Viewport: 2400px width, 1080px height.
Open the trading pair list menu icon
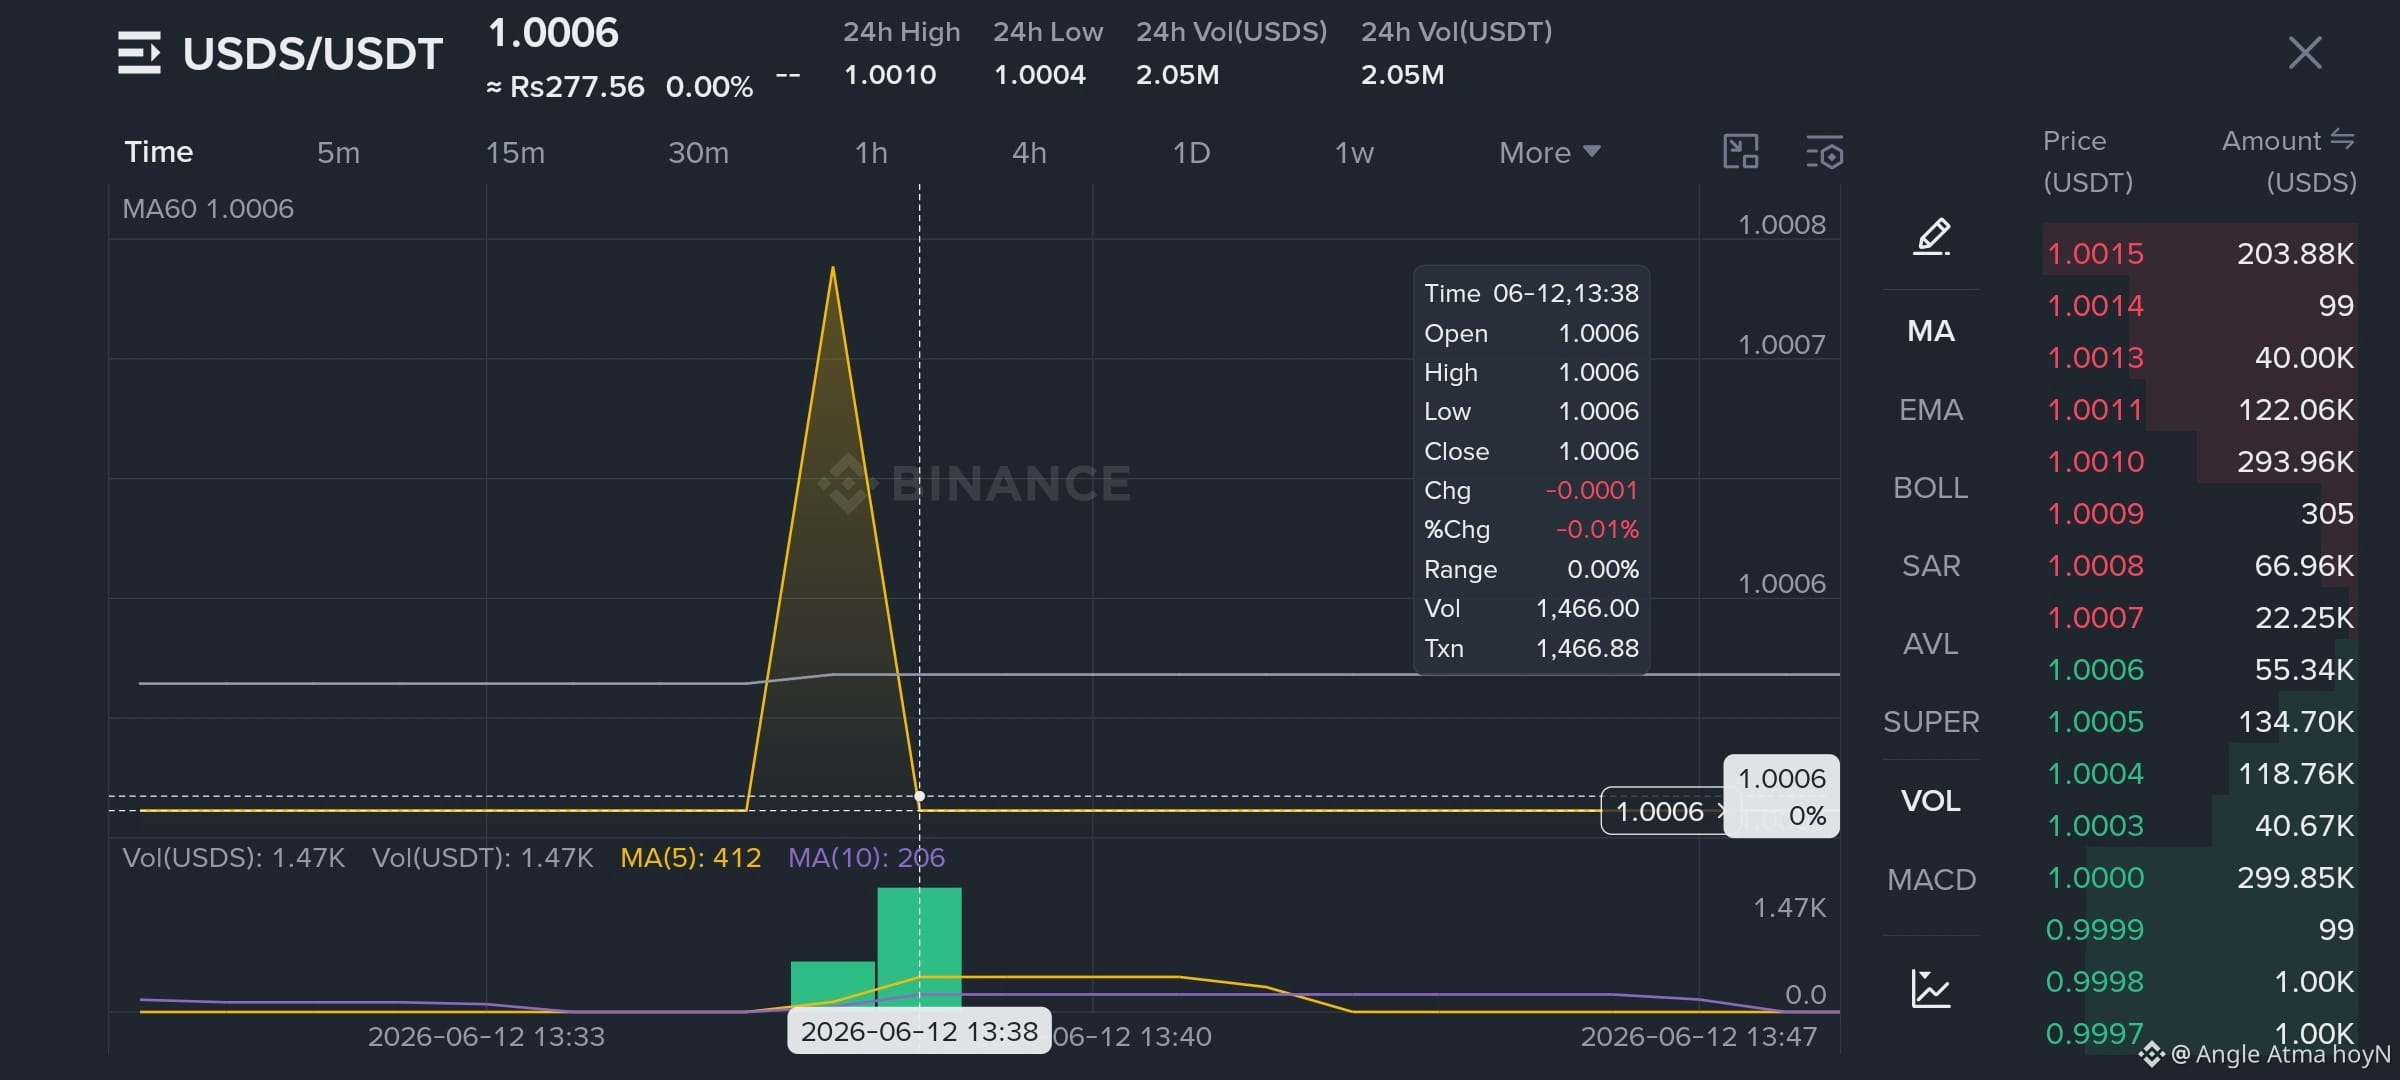[x=139, y=53]
